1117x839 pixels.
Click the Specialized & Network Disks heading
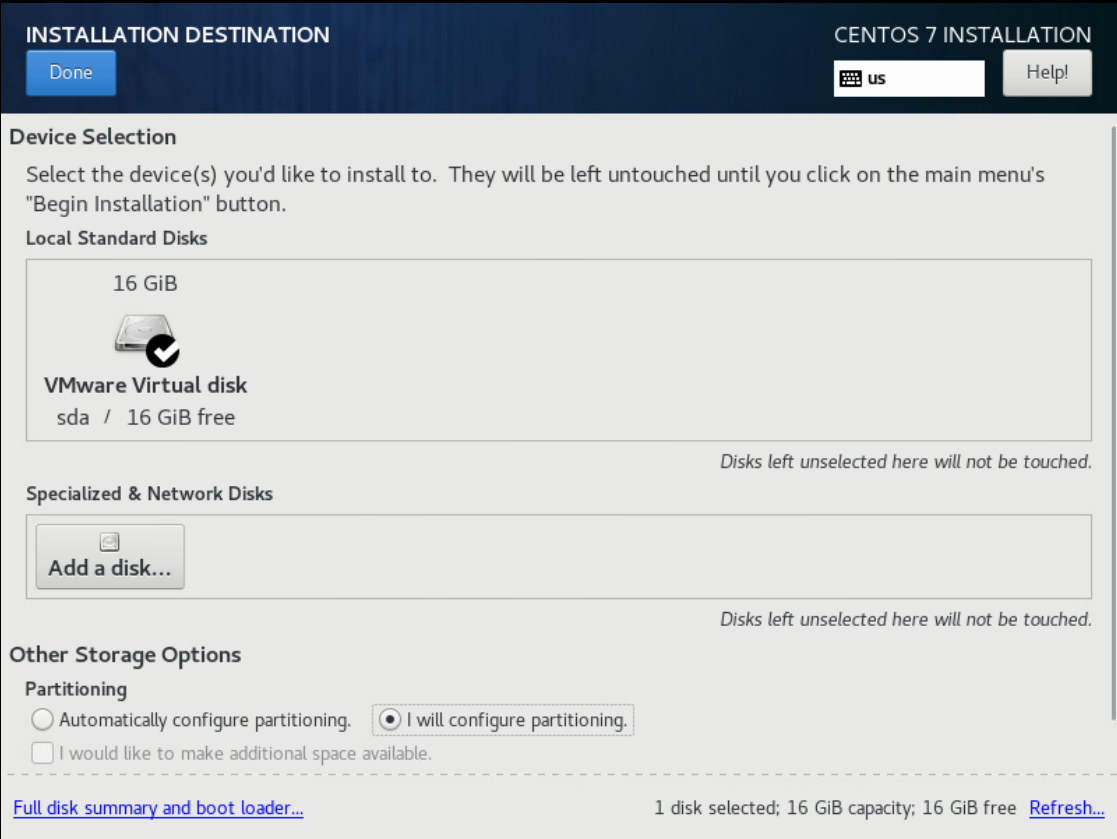coord(150,494)
